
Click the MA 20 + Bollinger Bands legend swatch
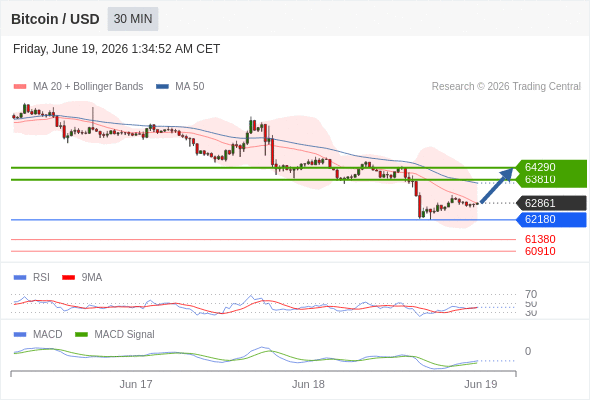(x=20, y=87)
